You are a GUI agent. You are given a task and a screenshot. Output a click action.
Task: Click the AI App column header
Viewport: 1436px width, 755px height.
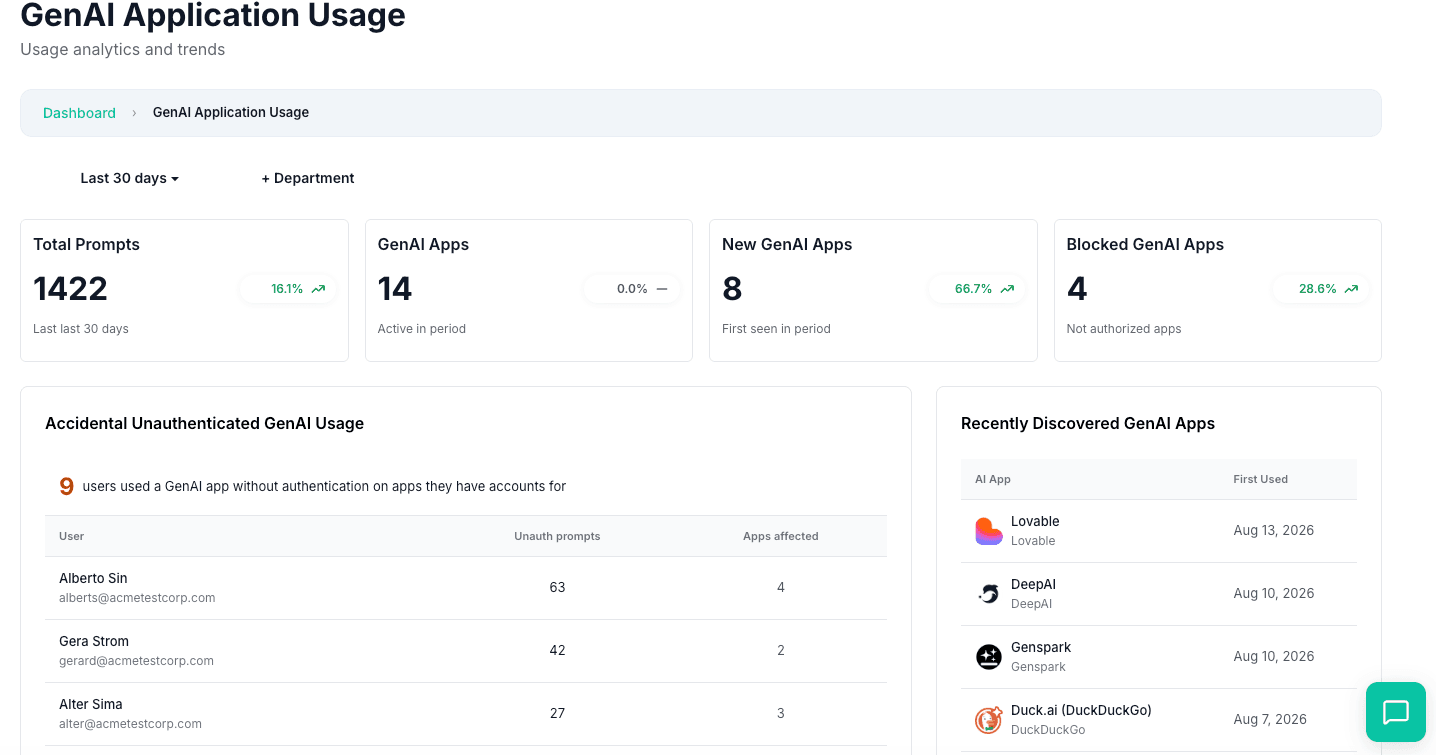pos(993,479)
